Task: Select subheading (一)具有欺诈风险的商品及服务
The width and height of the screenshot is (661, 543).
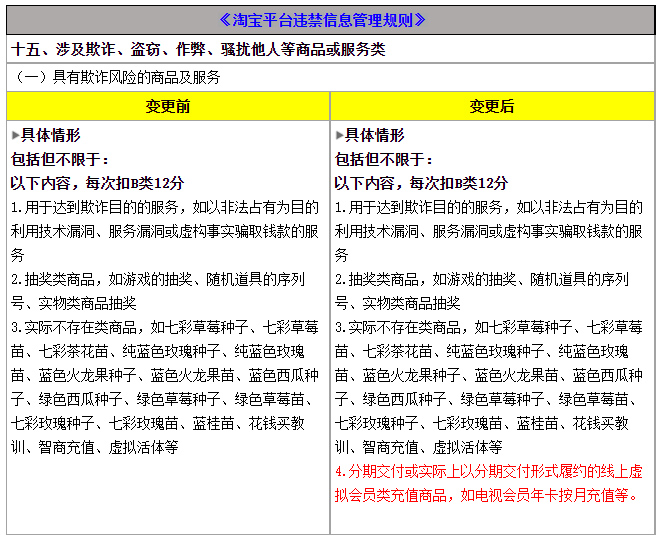Action: (116, 77)
